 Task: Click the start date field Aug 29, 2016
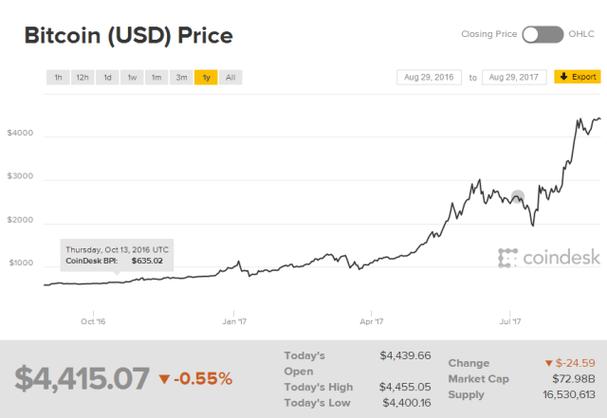[429, 76]
